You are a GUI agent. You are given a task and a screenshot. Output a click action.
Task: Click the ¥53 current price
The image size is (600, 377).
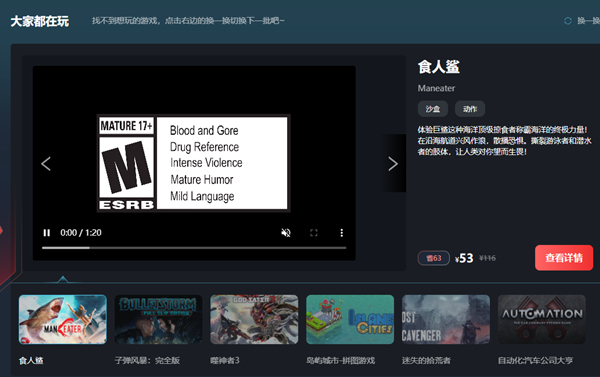click(464, 258)
